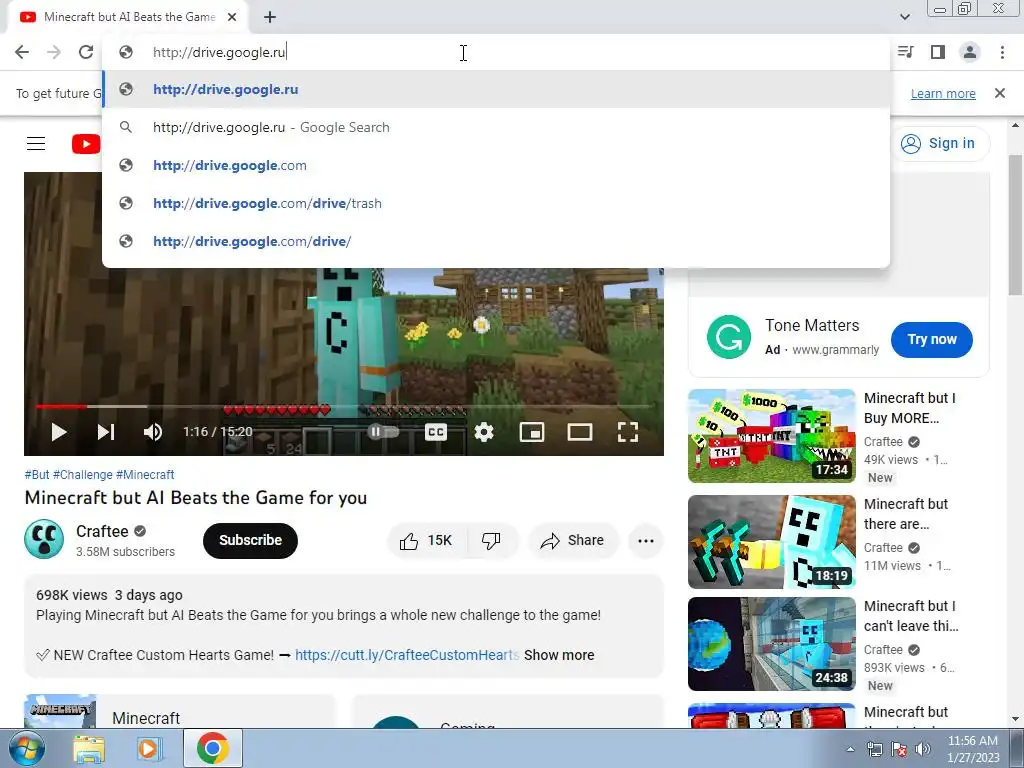
Task: Open the Action Center flag icon
Action: coord(899,749)
